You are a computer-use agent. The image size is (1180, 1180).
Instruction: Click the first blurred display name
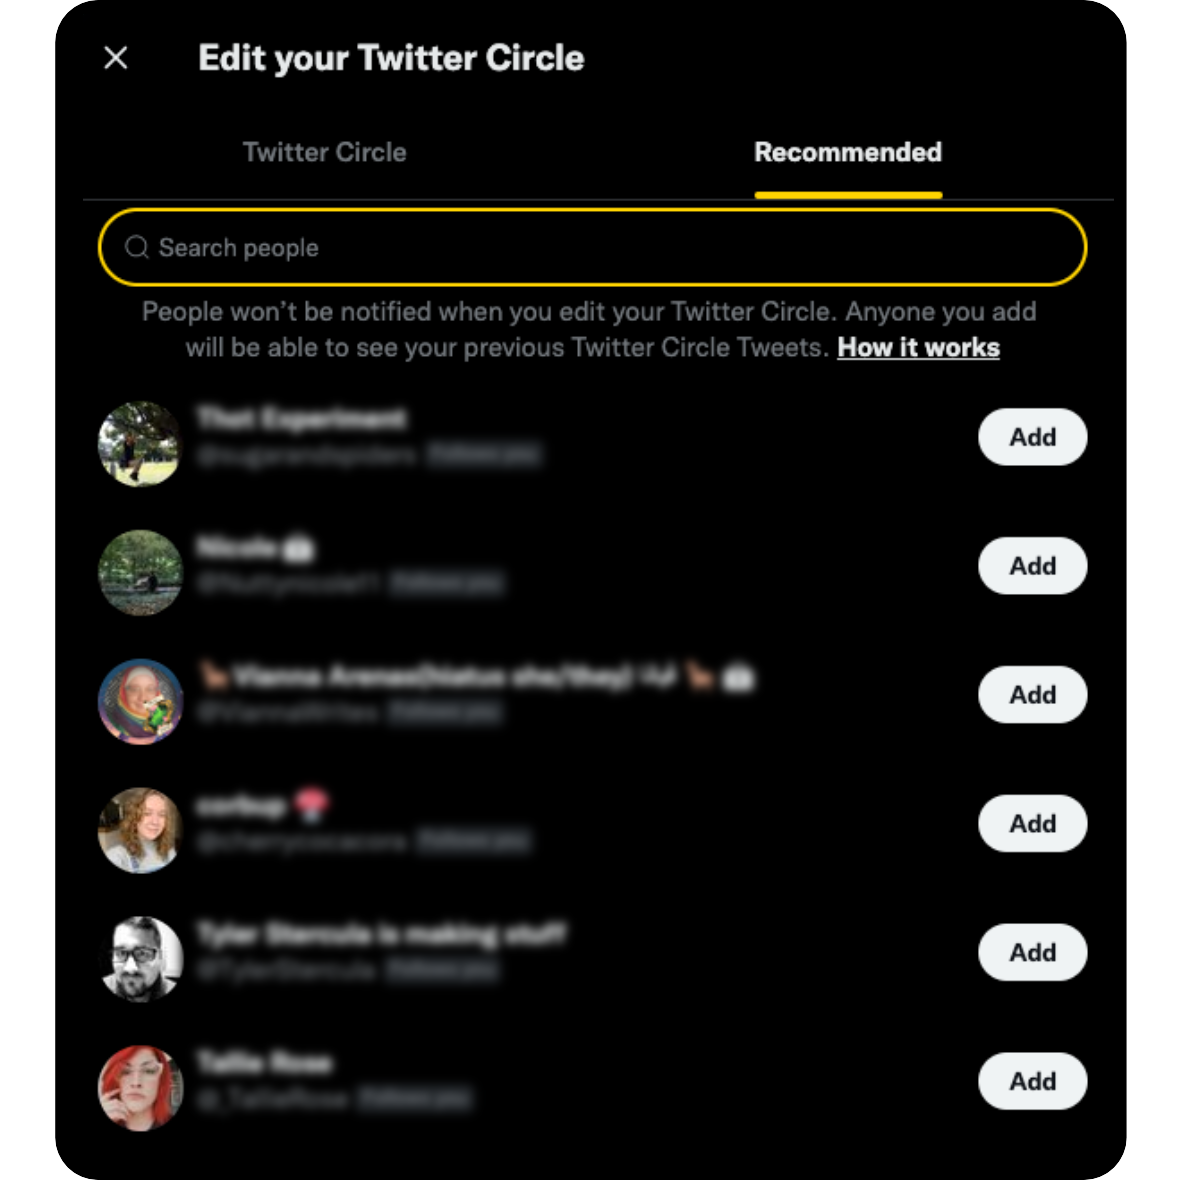302,419
